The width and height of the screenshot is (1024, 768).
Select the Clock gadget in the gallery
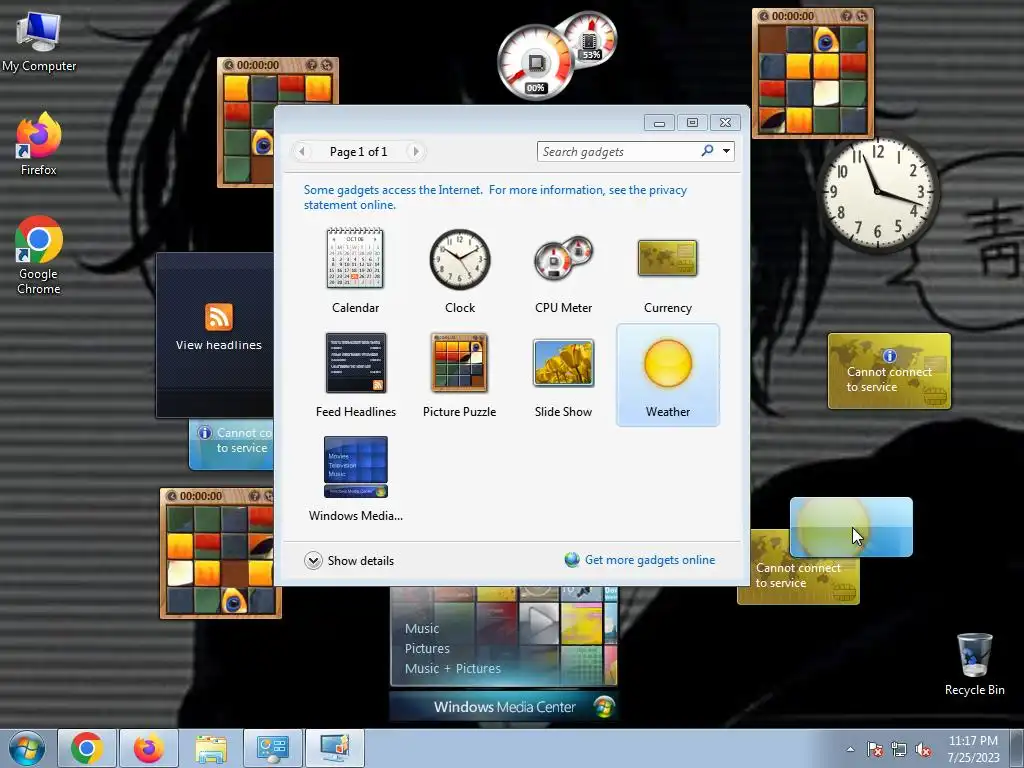tap(460, 271)
